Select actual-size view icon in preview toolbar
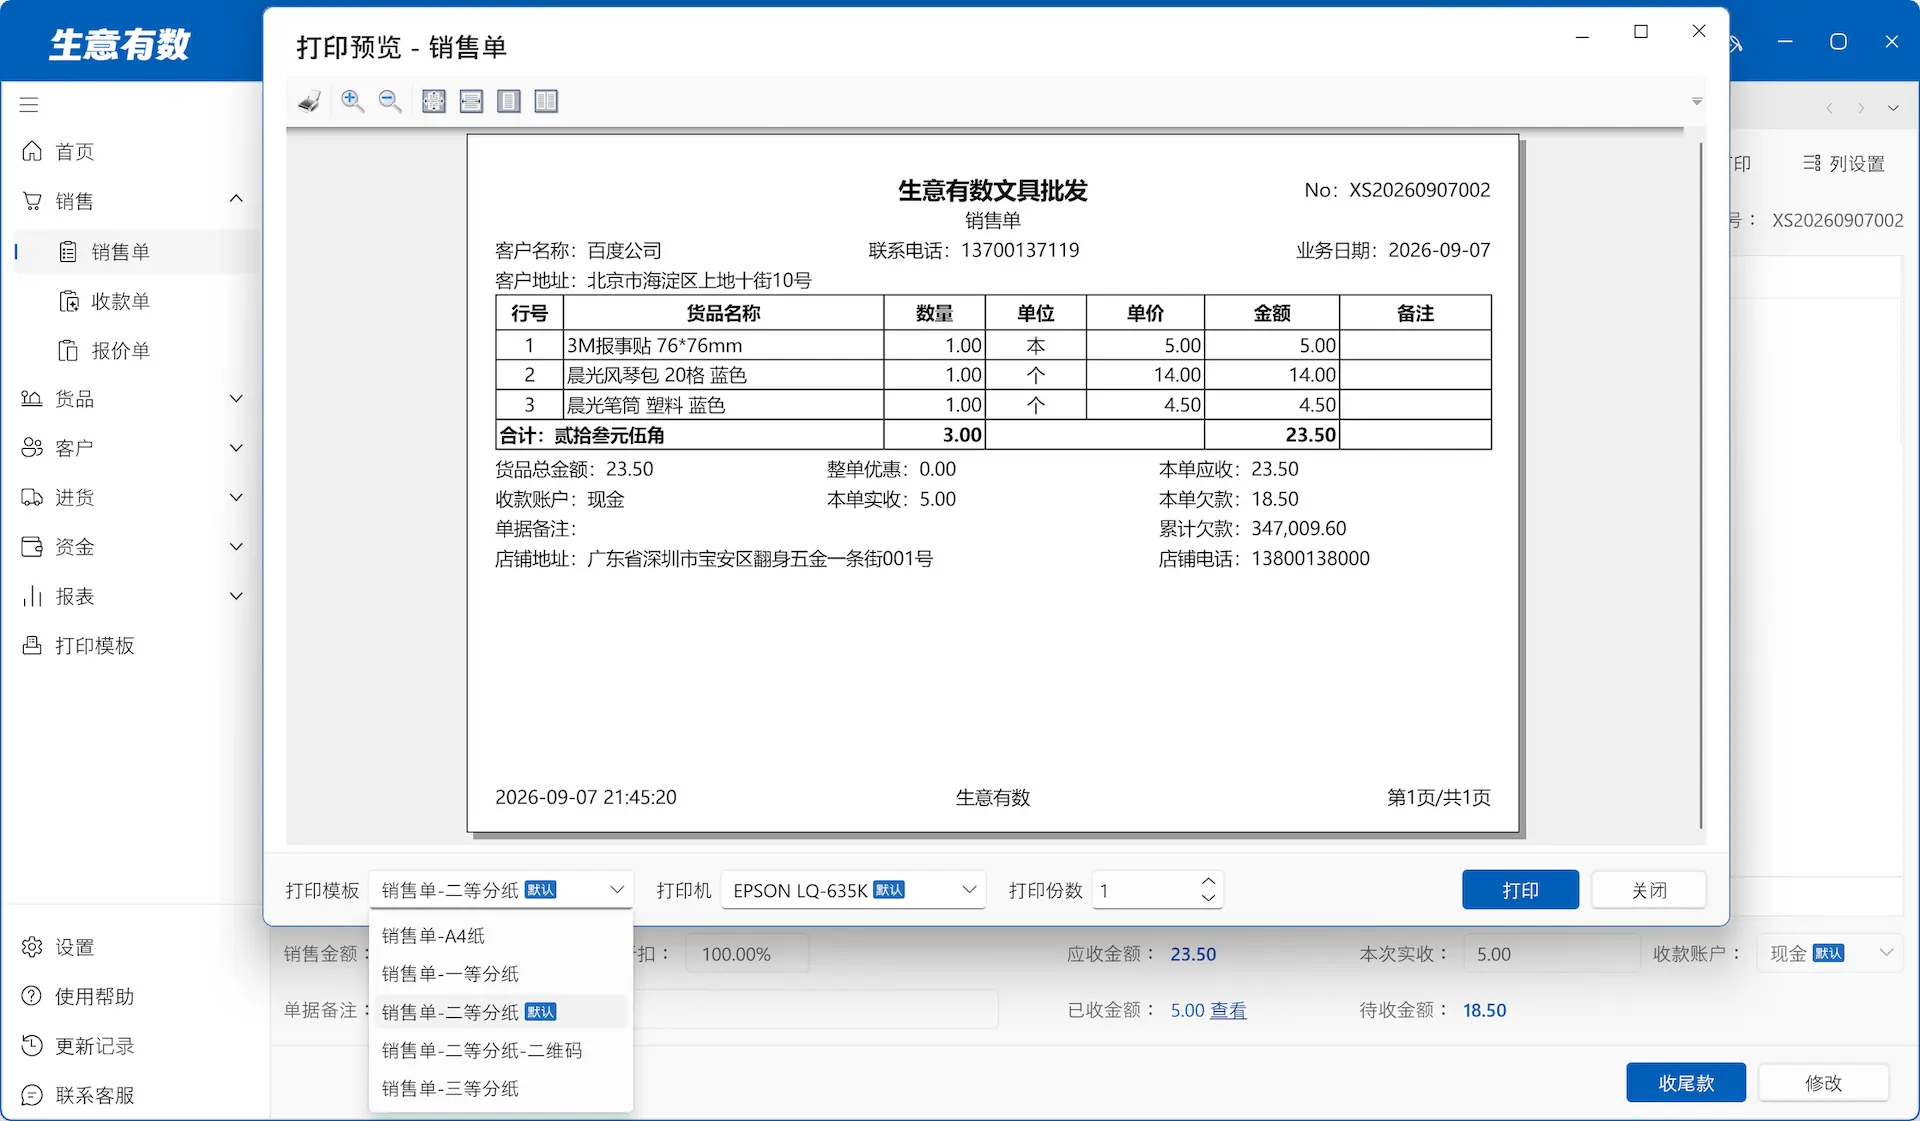1920x1121 pixels. click(434, 101)
